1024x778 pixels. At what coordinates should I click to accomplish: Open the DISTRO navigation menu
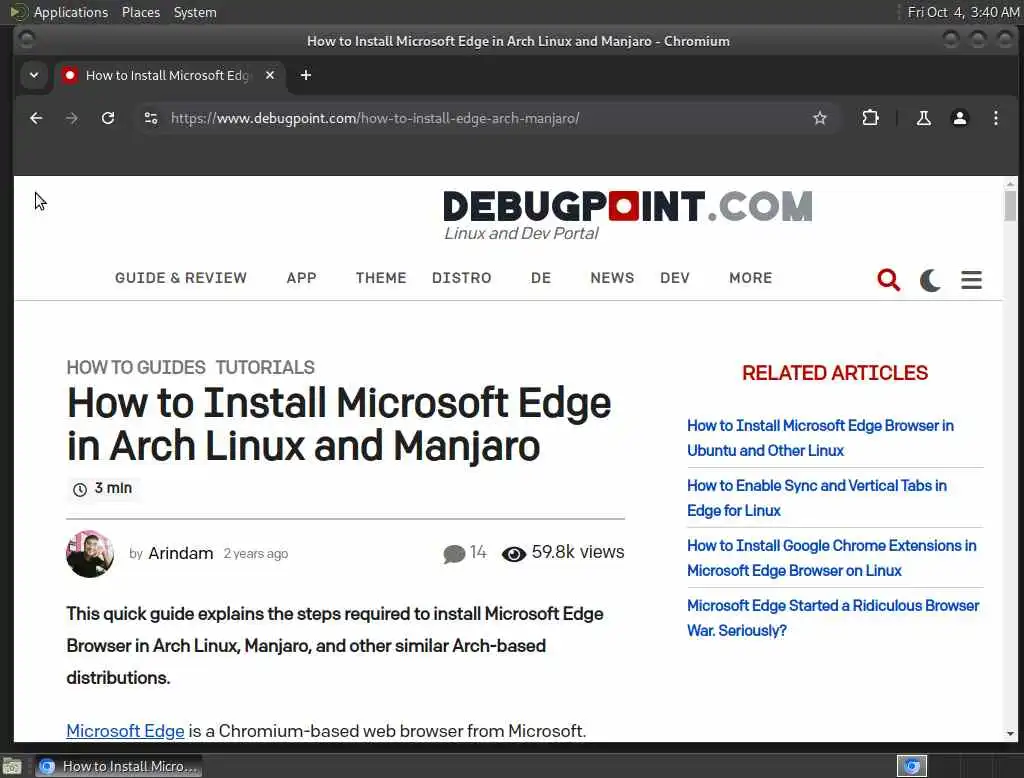[x=462, y=278]
